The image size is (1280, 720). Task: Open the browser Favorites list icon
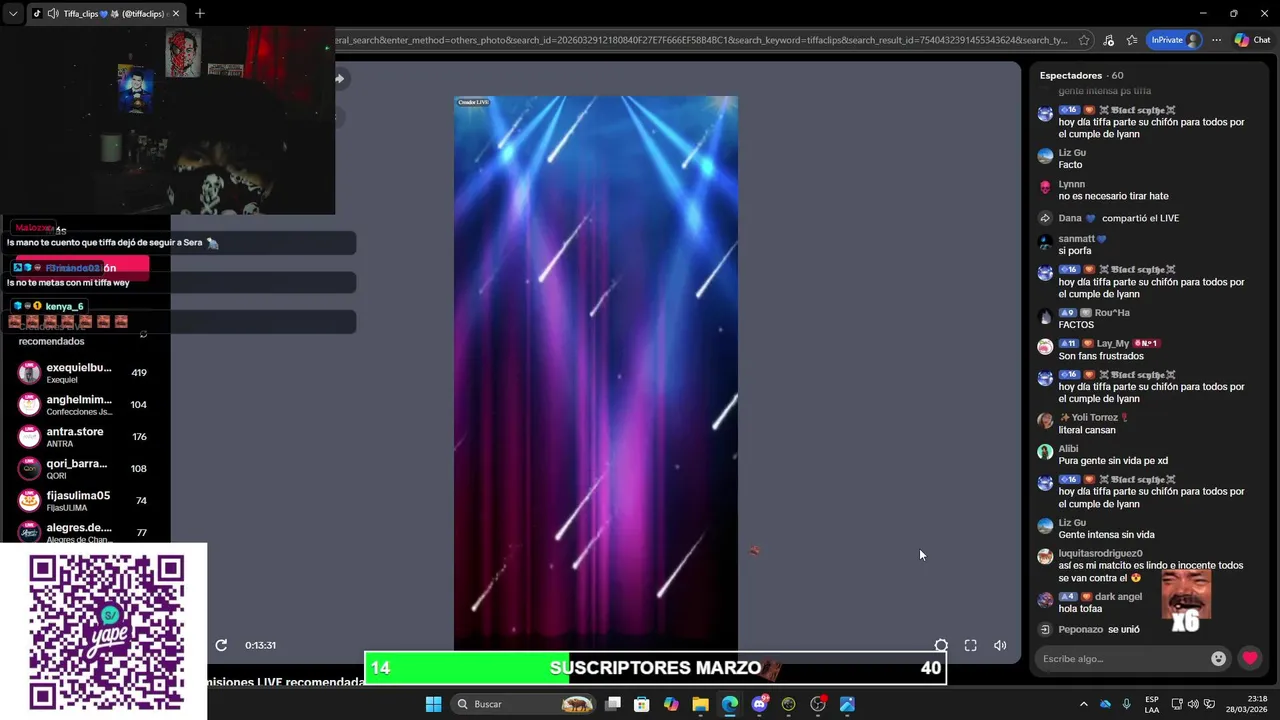point(1132,40)
